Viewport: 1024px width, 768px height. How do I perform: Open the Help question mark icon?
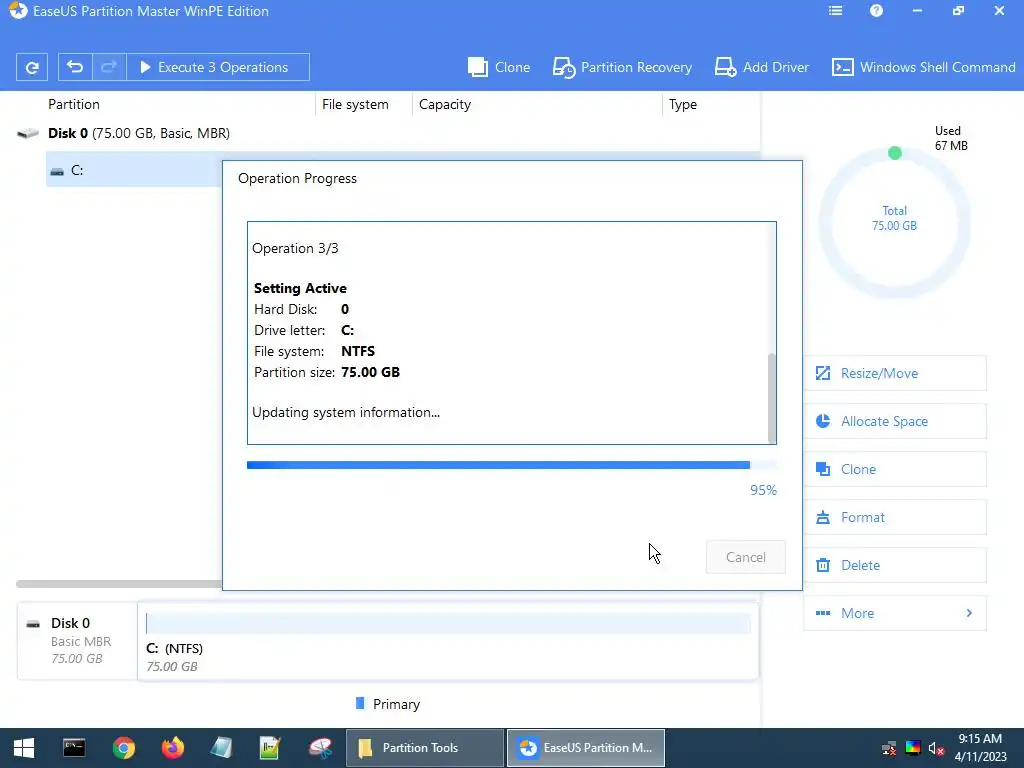pyautogui.click(x=876, y=11)
